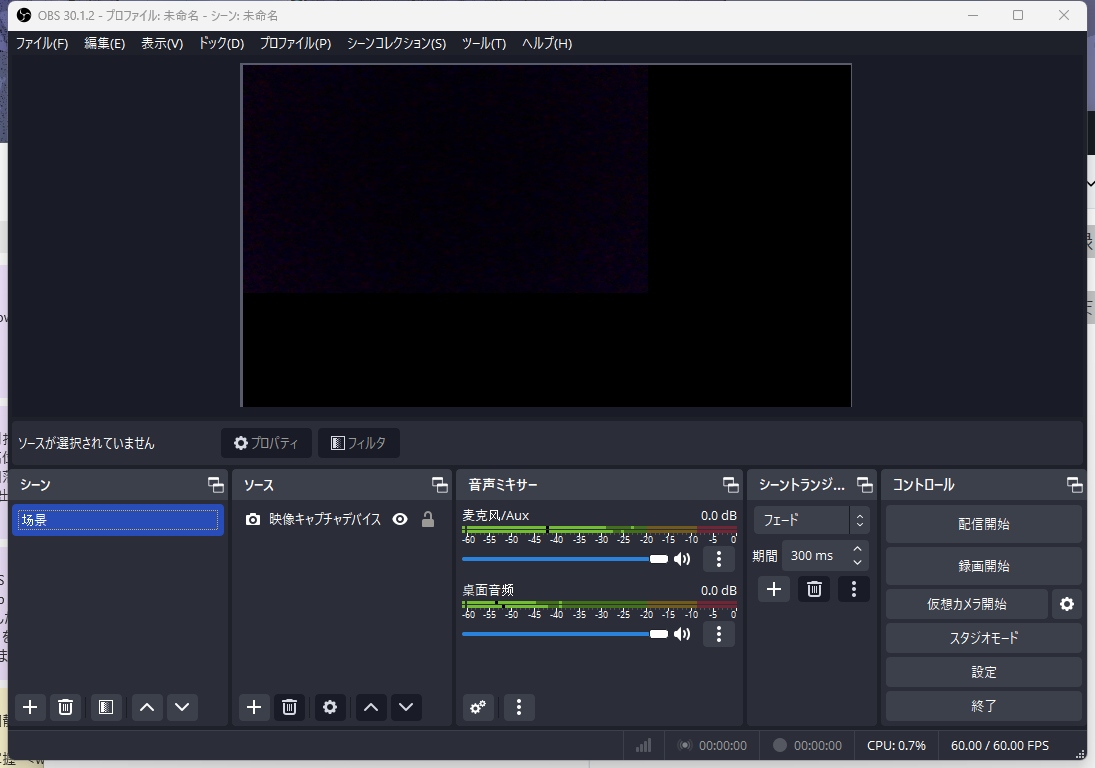Open the ファイル(F) menu
1095x768 pixels.
pos(42,43)
